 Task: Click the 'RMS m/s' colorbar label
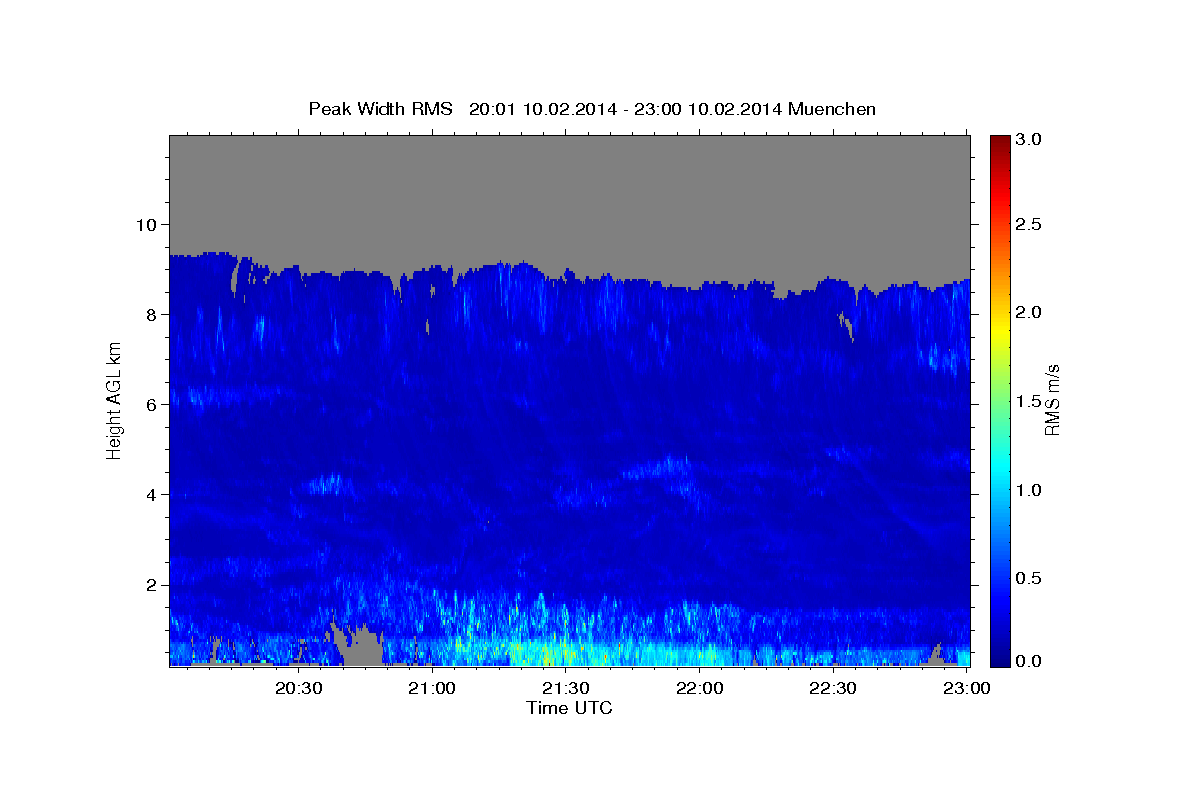coord(1052,401)
